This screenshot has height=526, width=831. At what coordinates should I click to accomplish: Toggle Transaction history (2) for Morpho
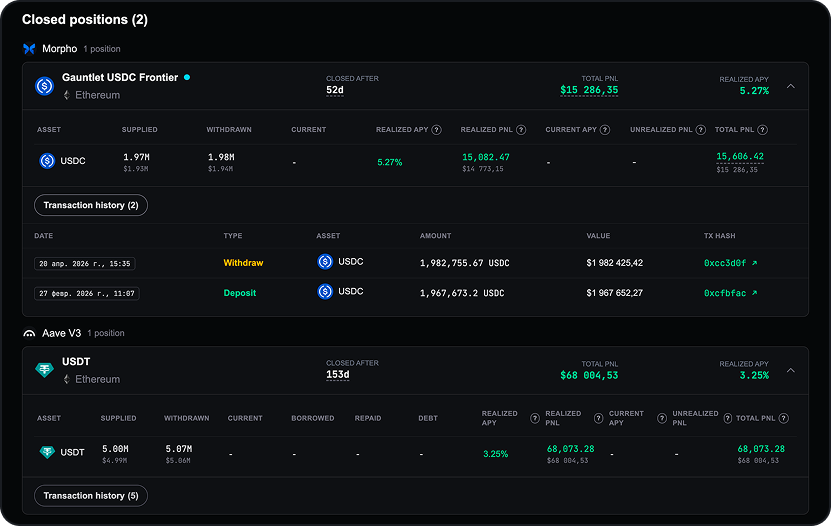click(91, 205)
